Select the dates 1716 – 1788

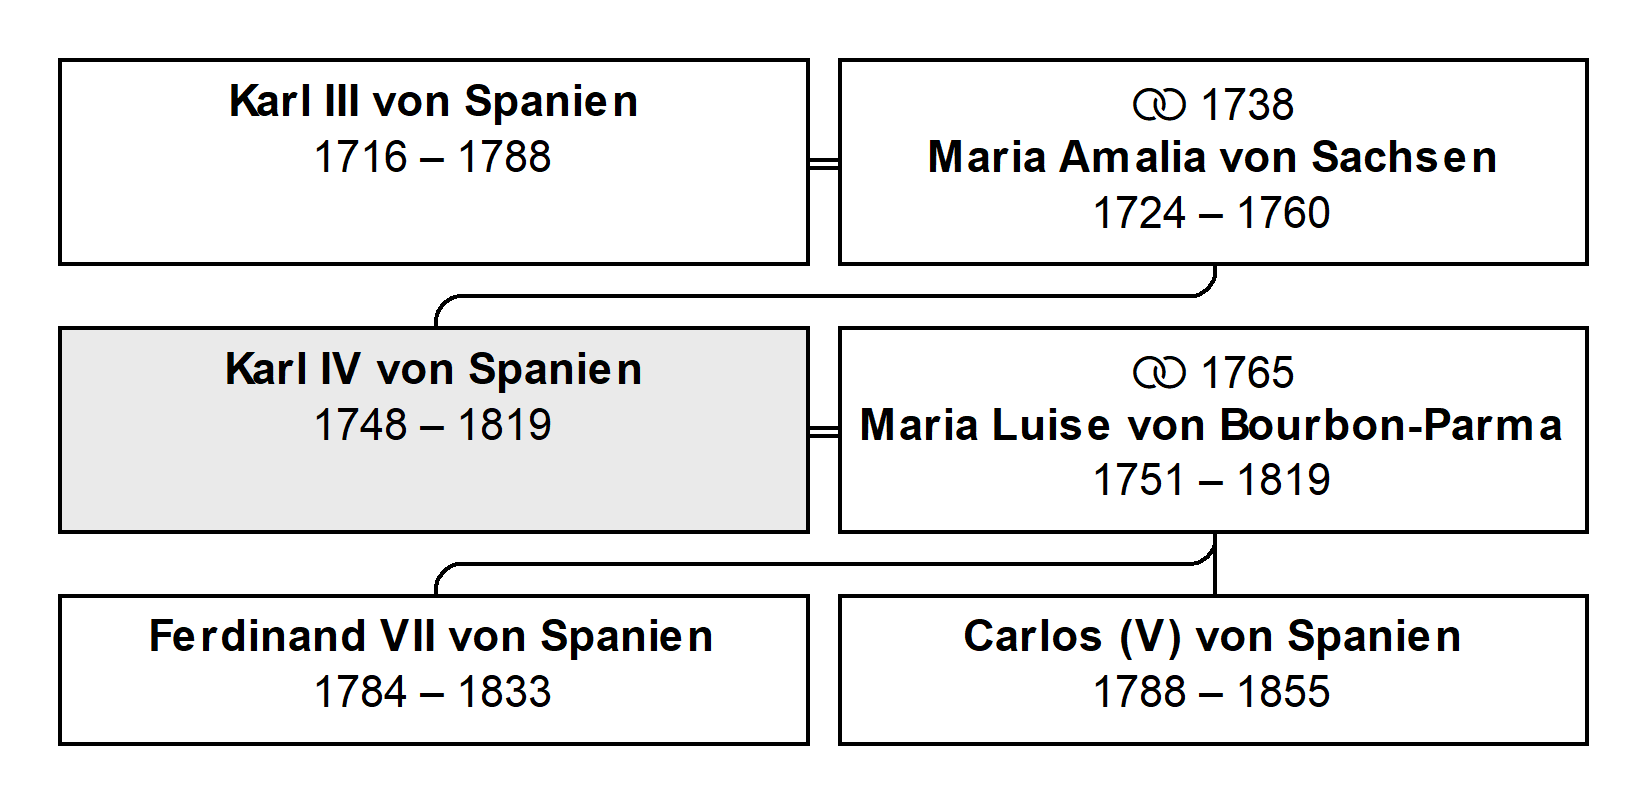coord(432,157)
